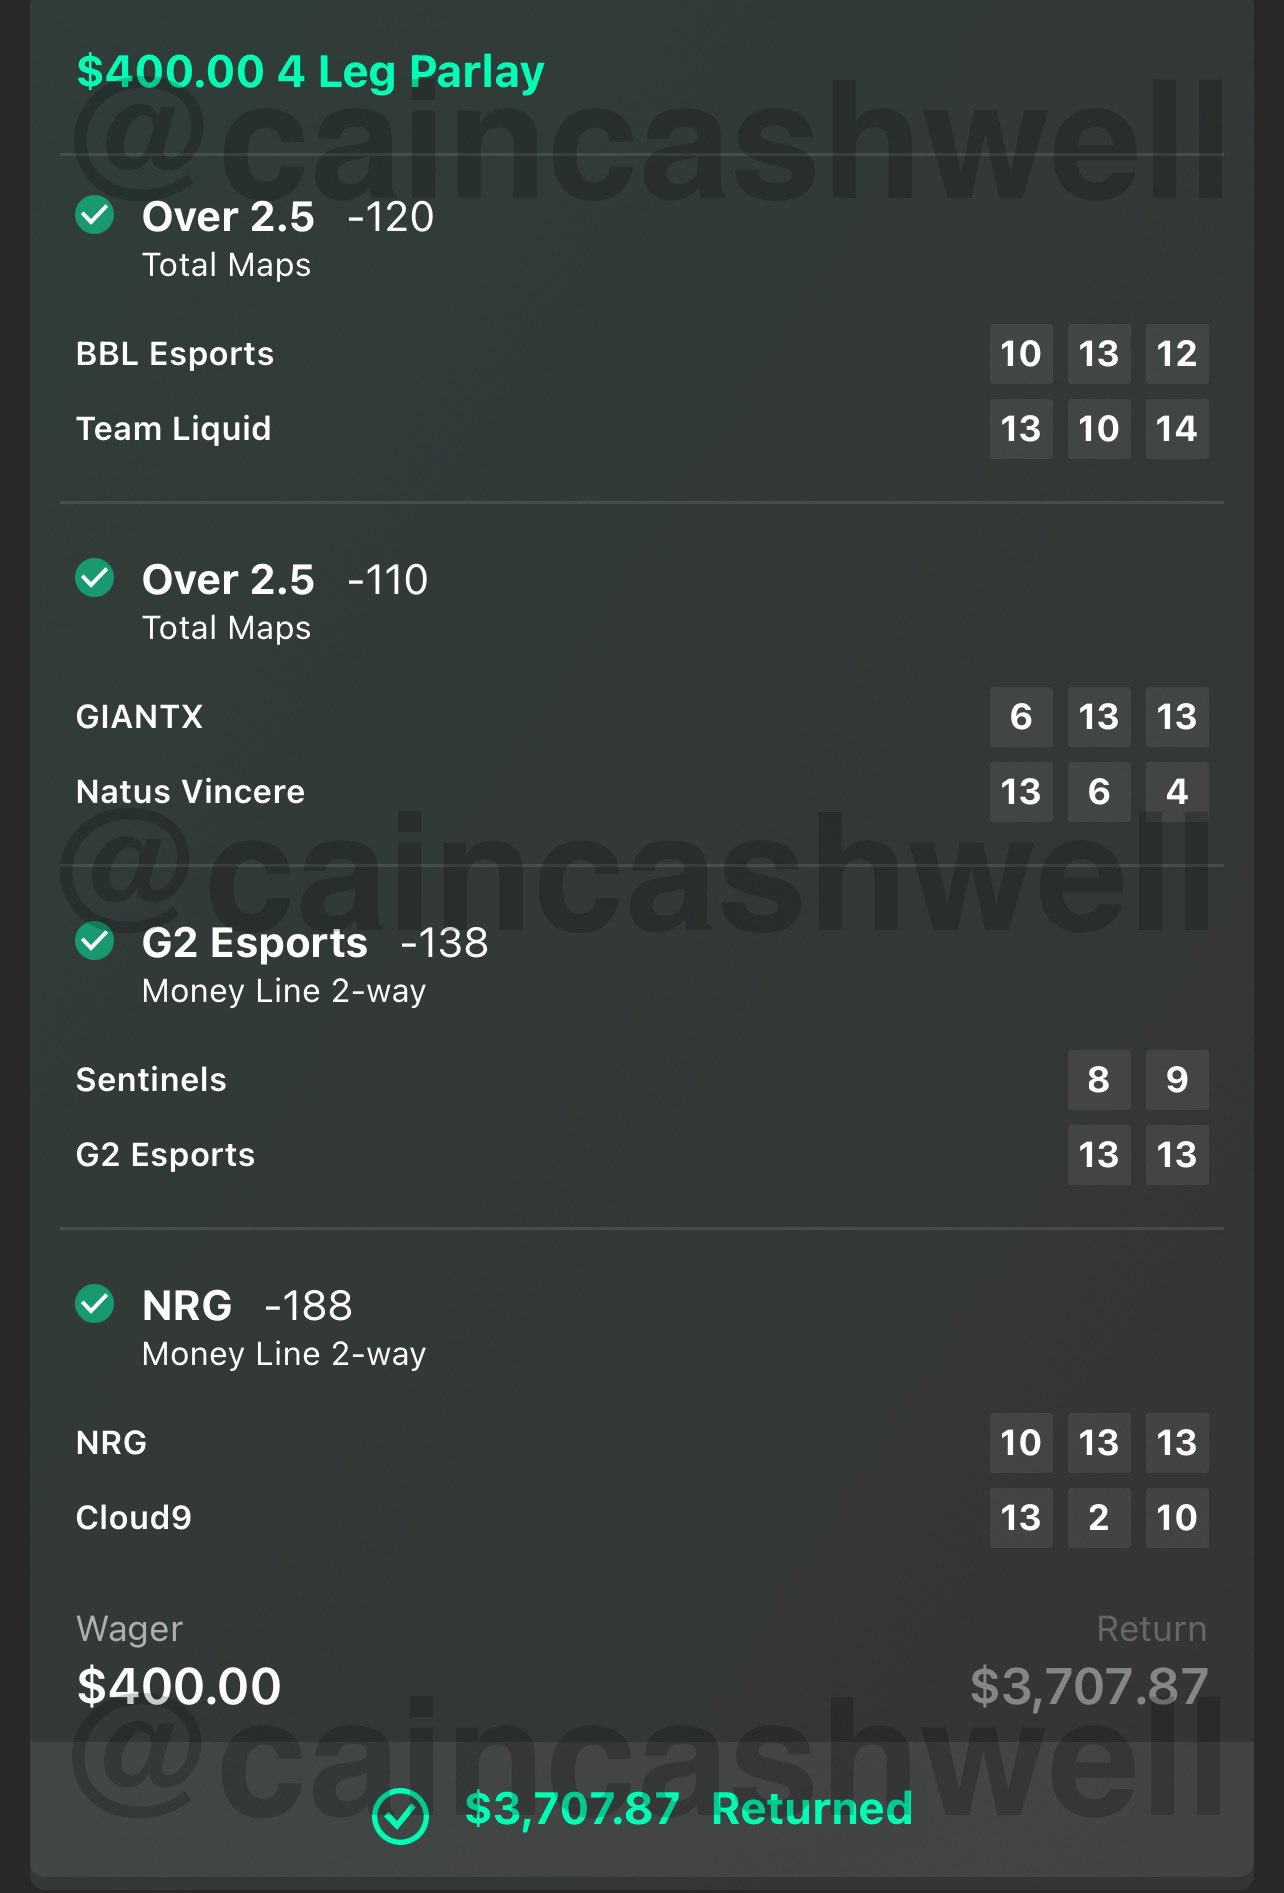1284x1893 pixels.
Task: Click the green check beside Over 2.5 -110
Action: pos(95,578)
